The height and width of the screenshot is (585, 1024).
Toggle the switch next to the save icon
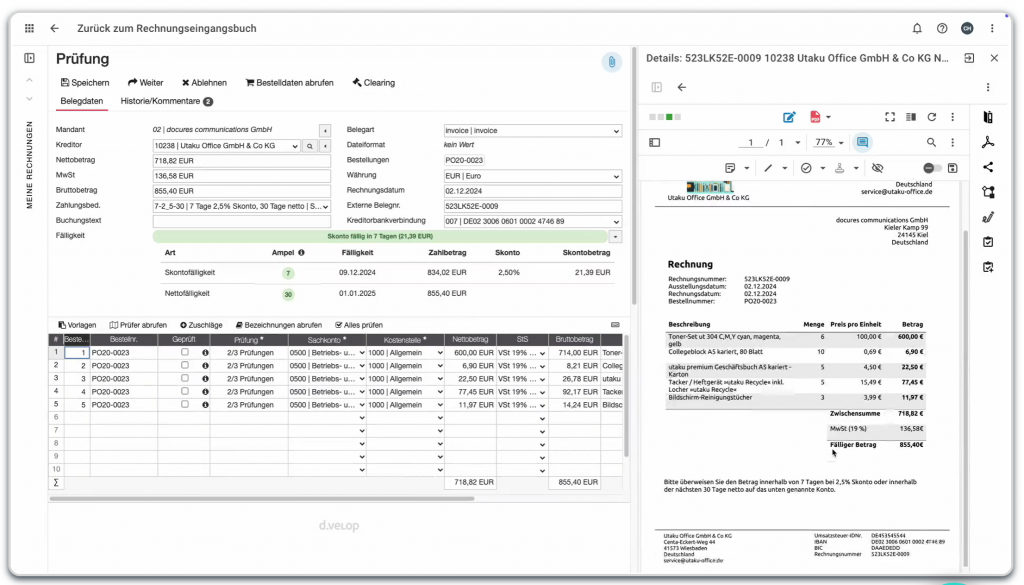pos(932,168)
